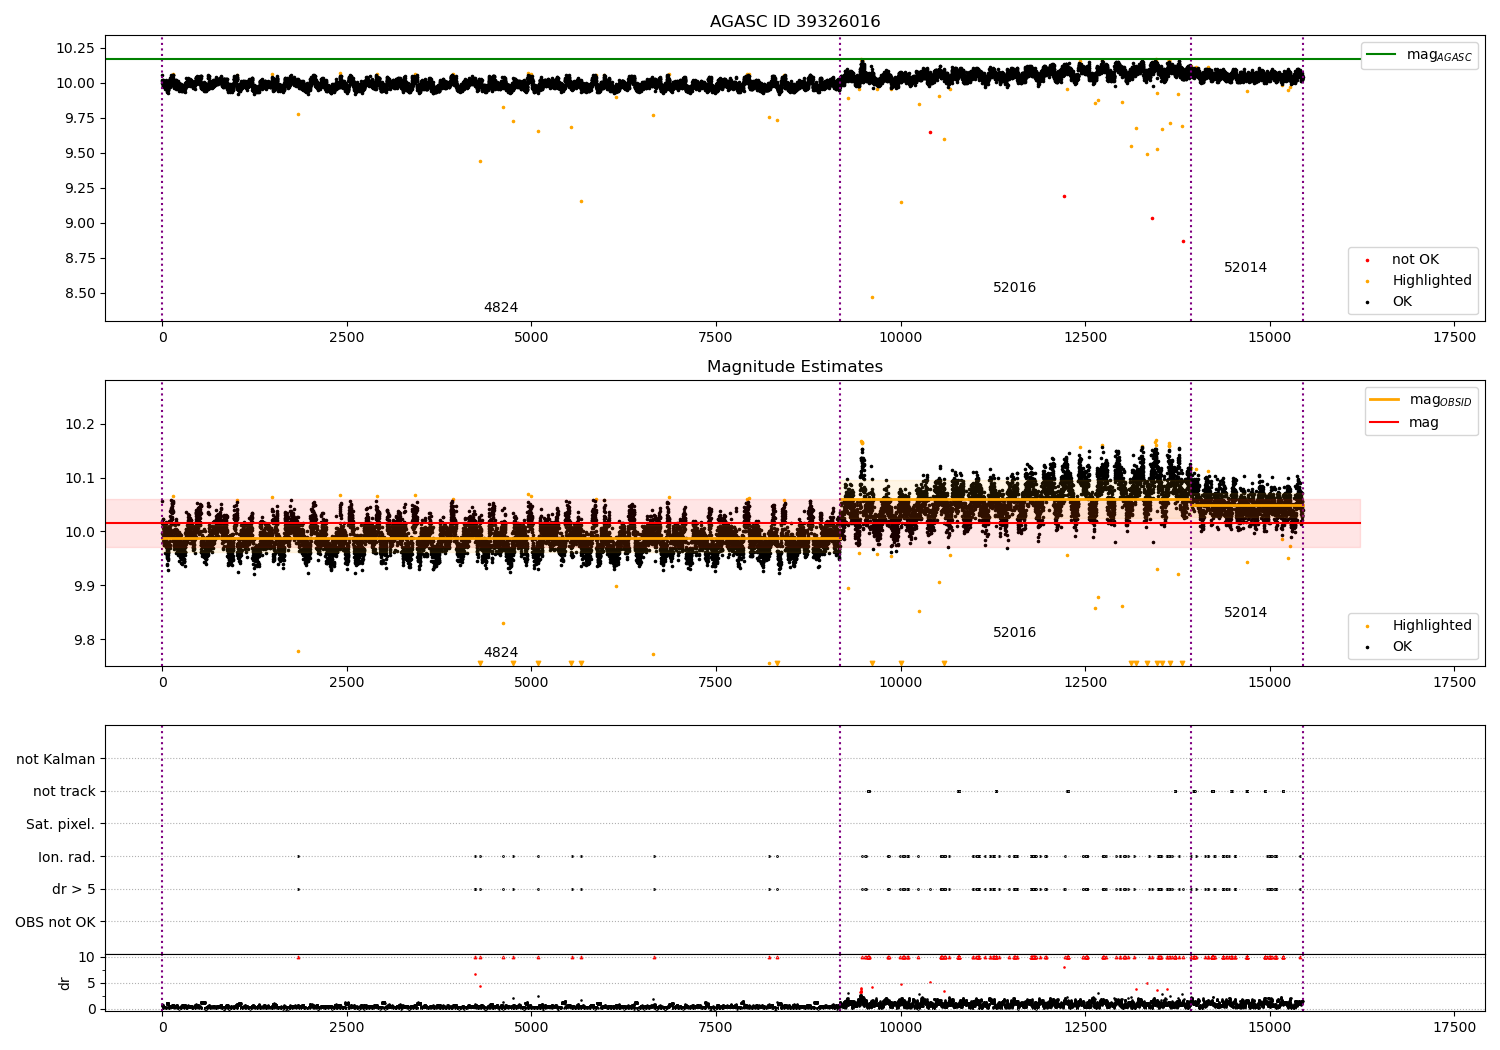Click y-tick '10.2' on Magnitude Estimates plot
1500x1050 pixels.
click(79, 424)
